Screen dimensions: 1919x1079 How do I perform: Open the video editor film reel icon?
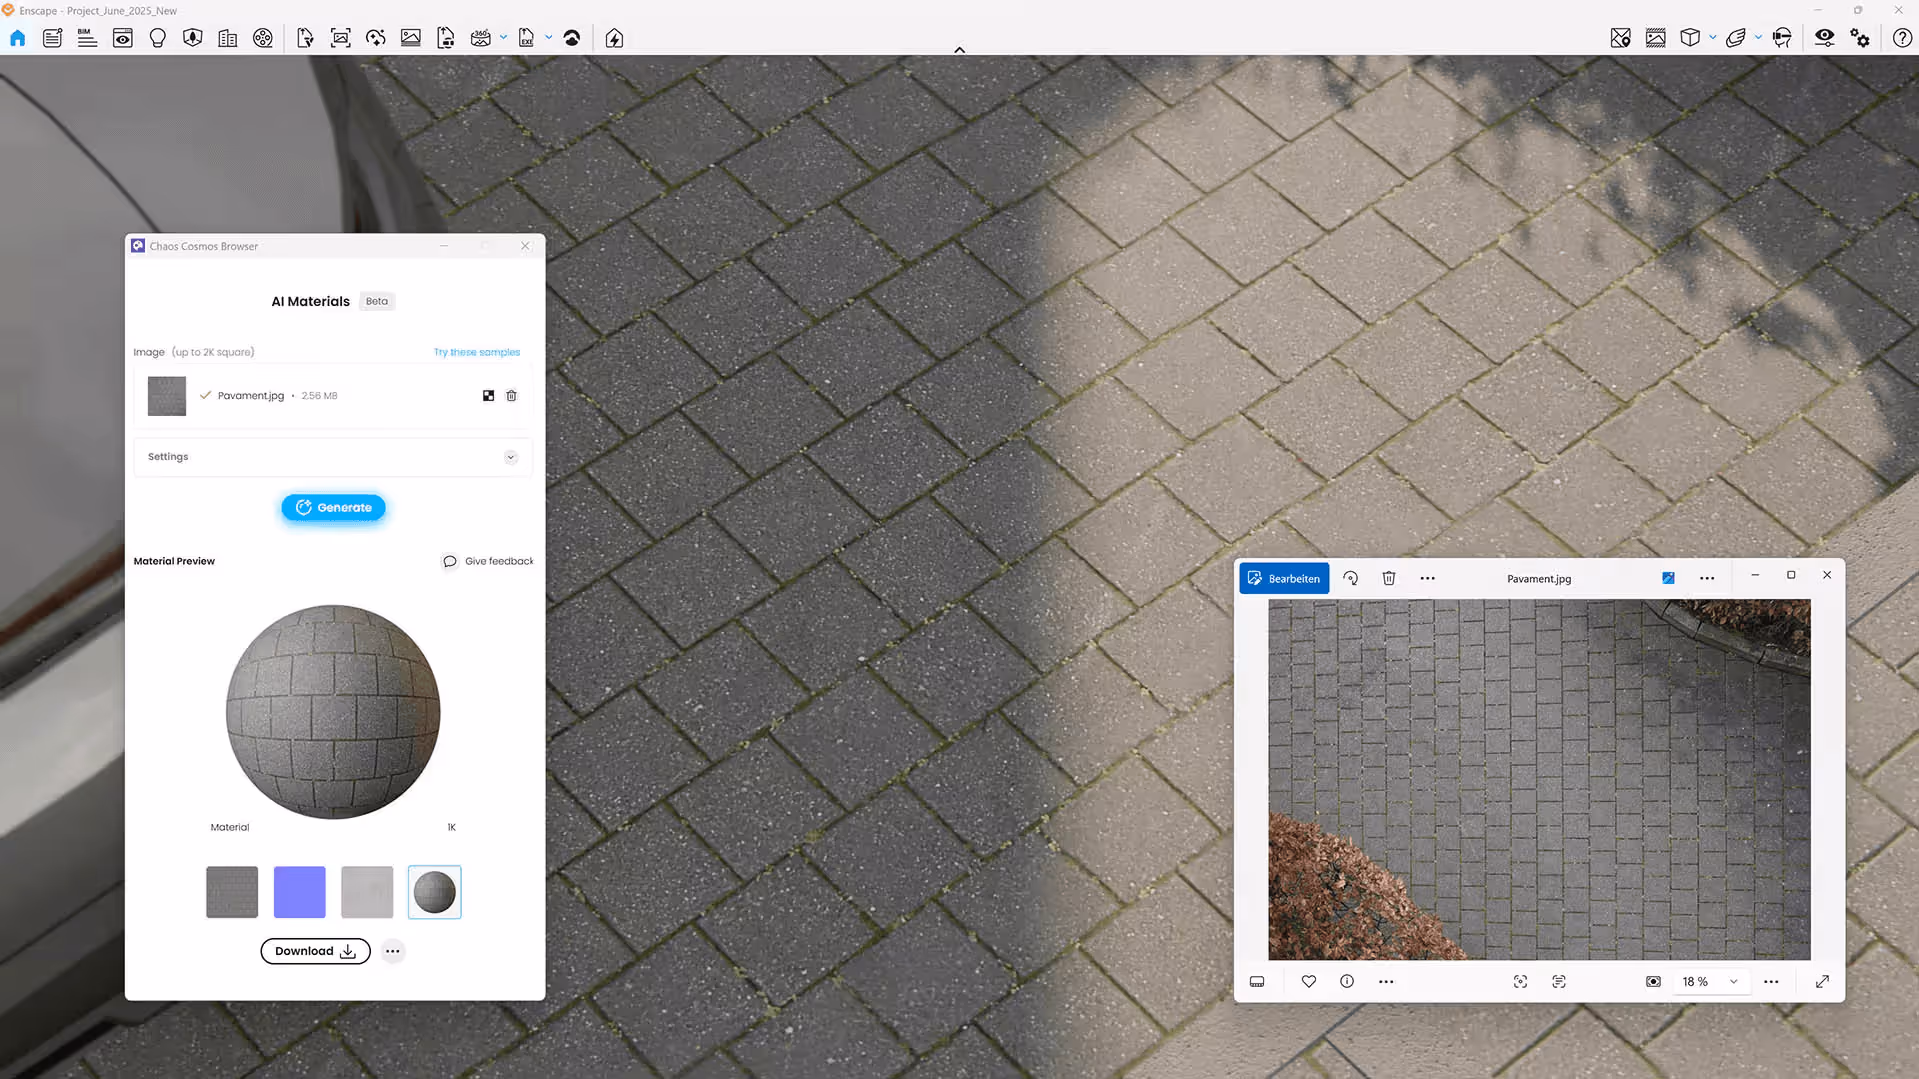click(263, 38)
